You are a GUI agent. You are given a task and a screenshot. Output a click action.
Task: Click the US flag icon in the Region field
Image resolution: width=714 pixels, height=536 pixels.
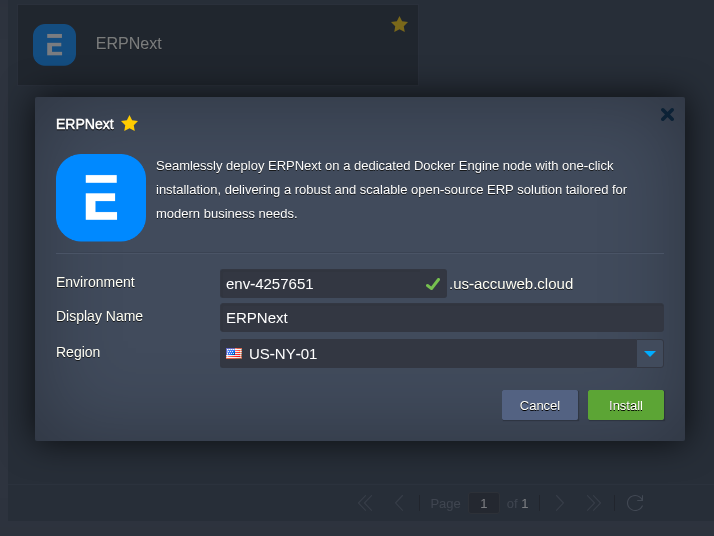click(234, 353)
